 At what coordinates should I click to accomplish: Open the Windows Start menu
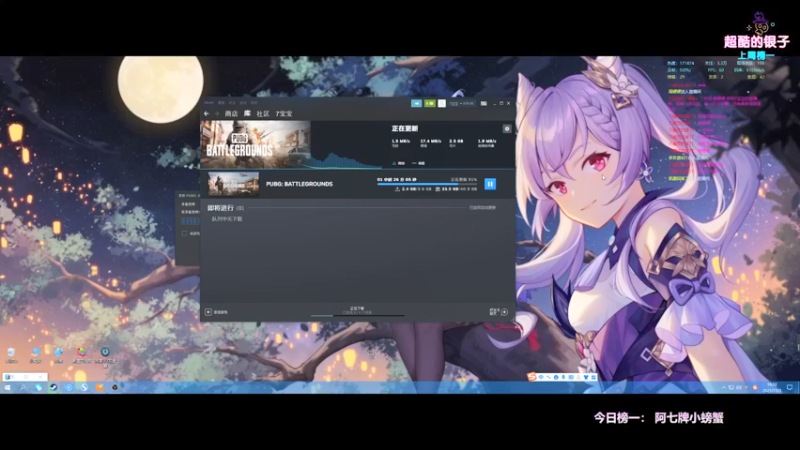[x=7, y=388]
